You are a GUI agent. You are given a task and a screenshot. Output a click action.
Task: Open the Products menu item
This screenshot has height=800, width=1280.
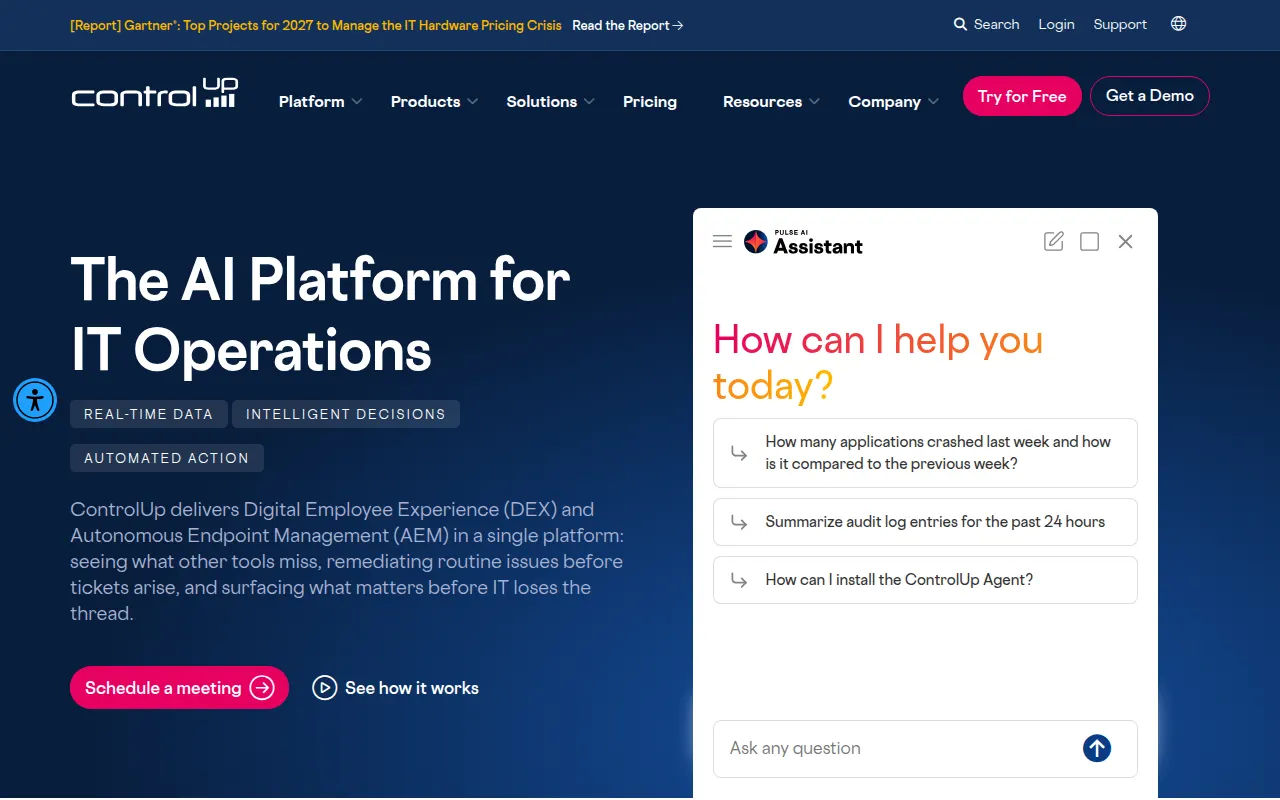coord(426,102)
